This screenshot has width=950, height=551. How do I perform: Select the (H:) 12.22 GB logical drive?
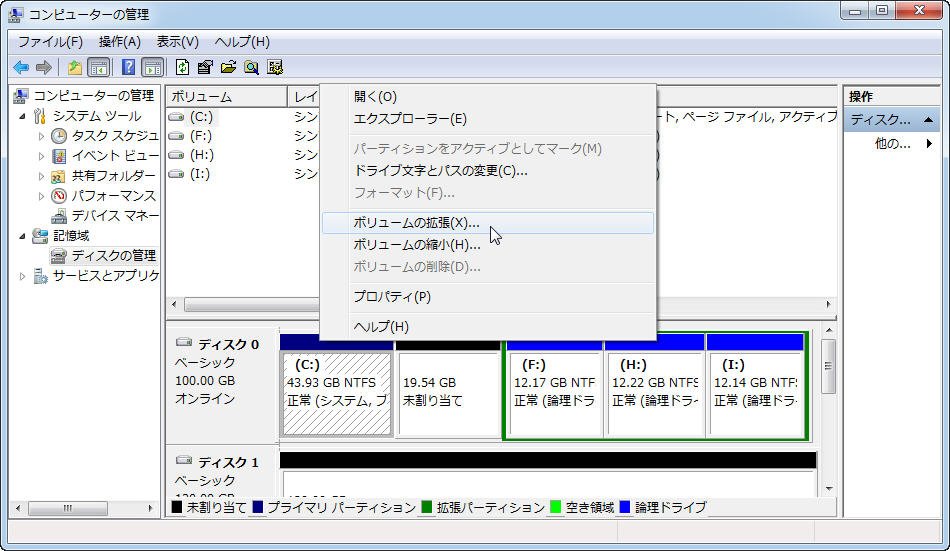655,394
